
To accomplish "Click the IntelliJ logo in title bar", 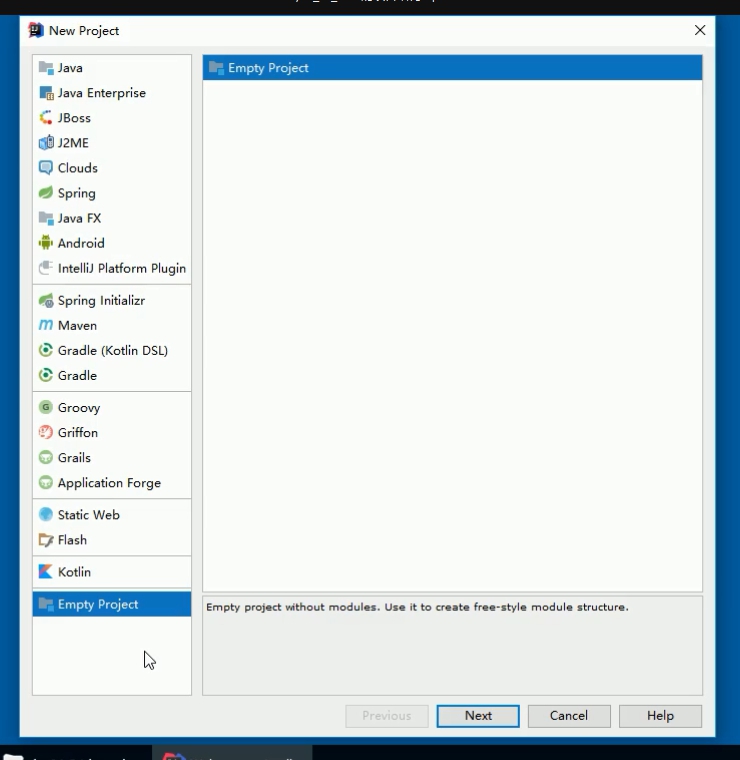I will pyautogui.click(x=35, y=31).
